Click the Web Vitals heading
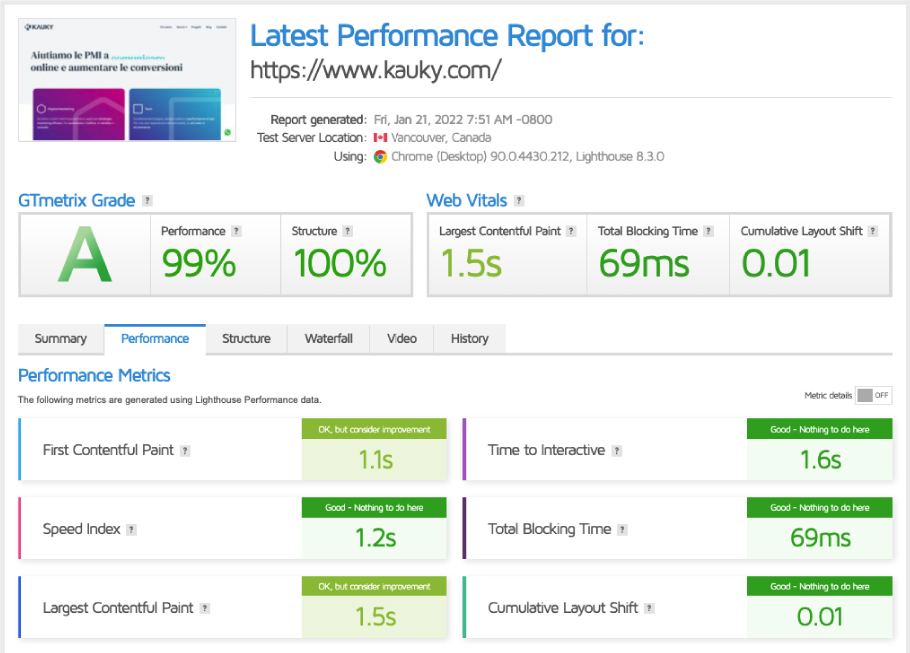Viewport: 910px width, 653px height. click(467, 201)
